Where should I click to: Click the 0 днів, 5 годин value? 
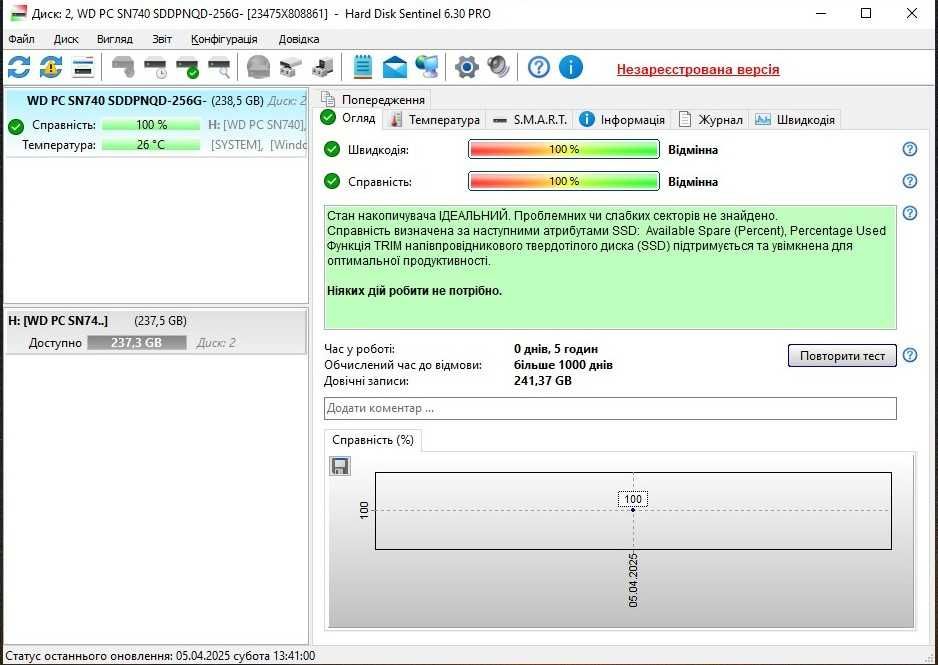point(556,349)
